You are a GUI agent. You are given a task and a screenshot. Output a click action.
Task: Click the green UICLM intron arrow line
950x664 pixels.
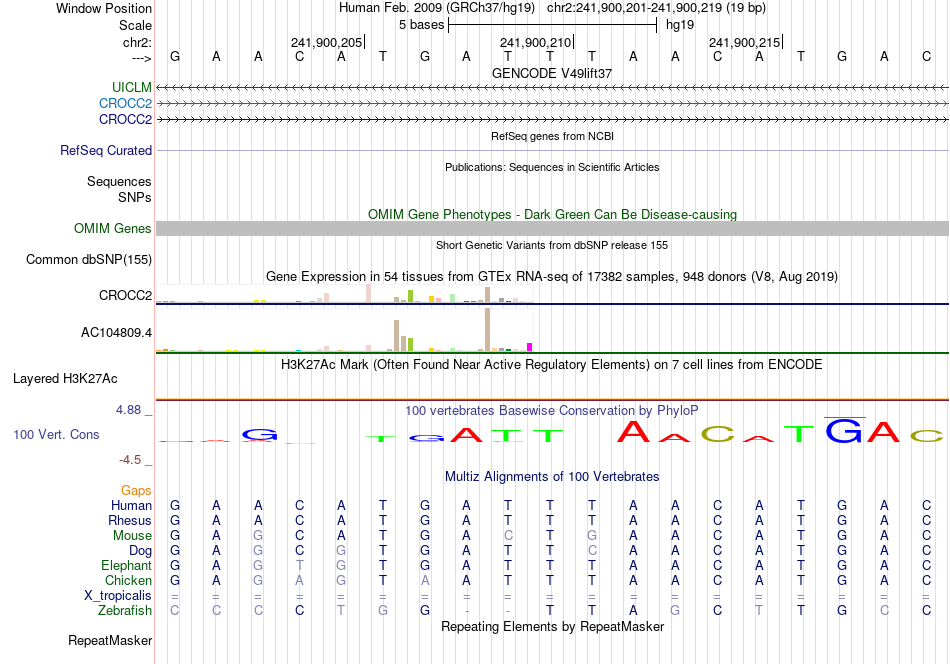click(552, 88)
